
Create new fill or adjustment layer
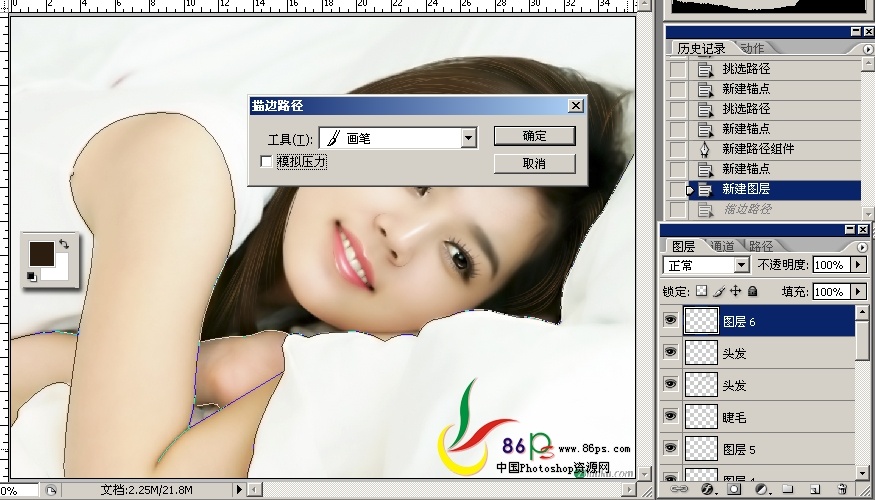[763, 489]
